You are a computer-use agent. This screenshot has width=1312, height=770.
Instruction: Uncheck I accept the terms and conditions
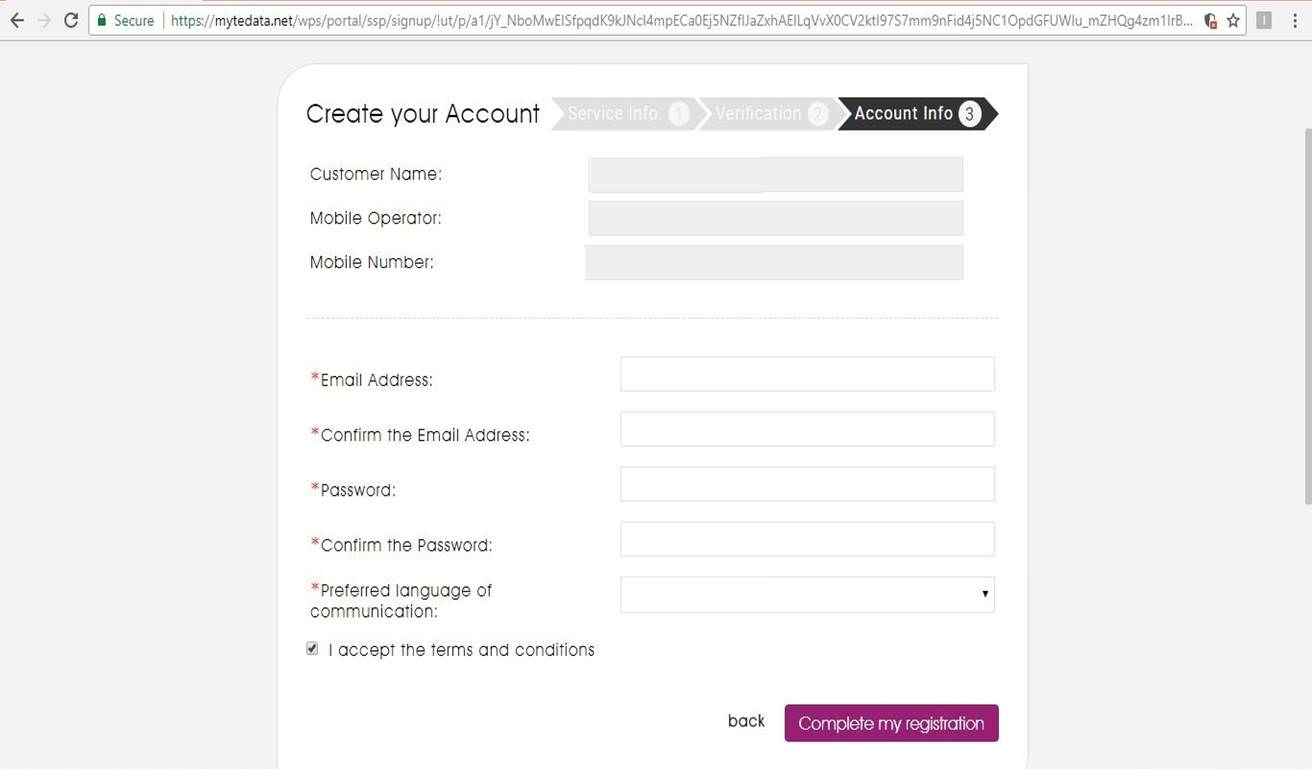coord(312,649)
